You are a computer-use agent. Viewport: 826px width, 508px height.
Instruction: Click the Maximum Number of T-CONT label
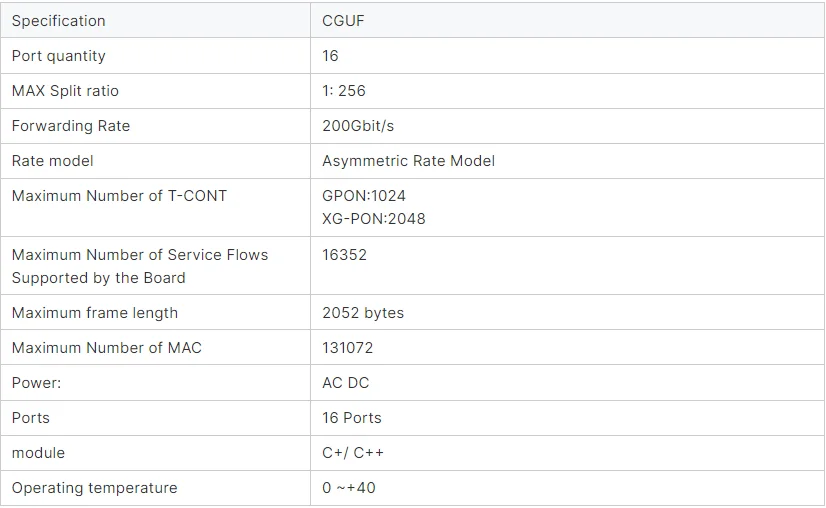(119, 196)
